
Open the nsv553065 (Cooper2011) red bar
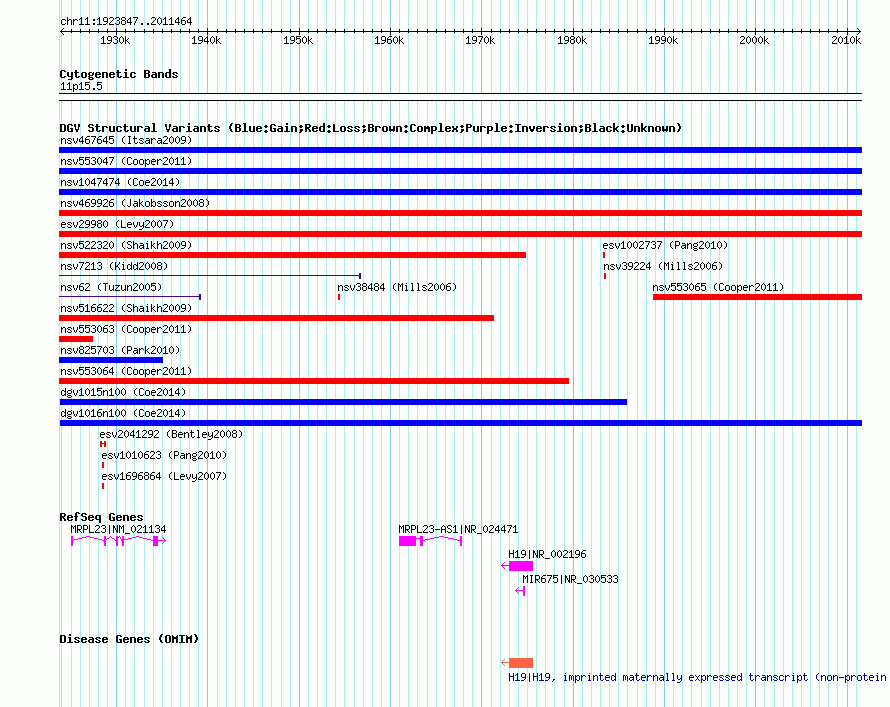[x=757, y=297]
